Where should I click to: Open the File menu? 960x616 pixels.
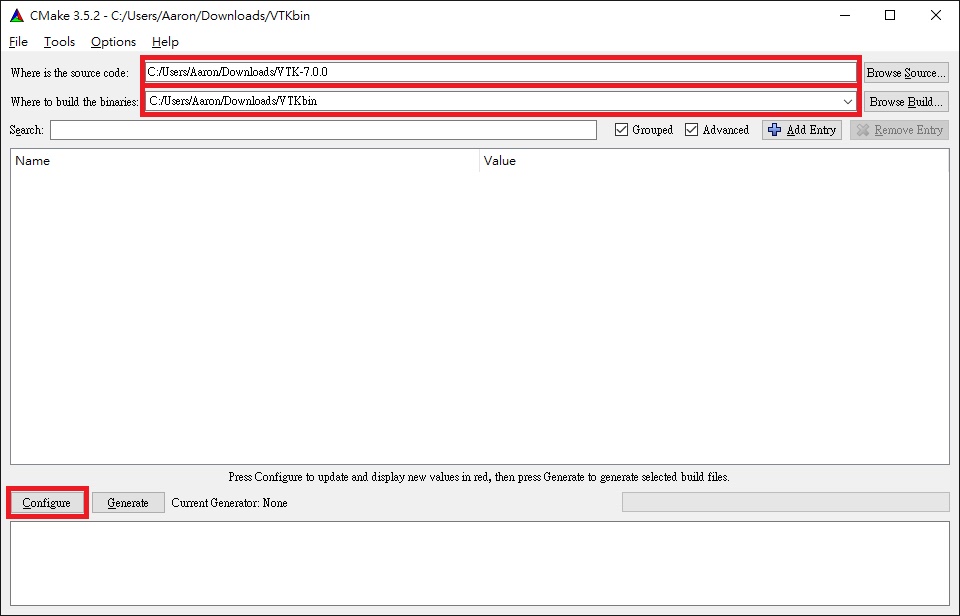18,42
